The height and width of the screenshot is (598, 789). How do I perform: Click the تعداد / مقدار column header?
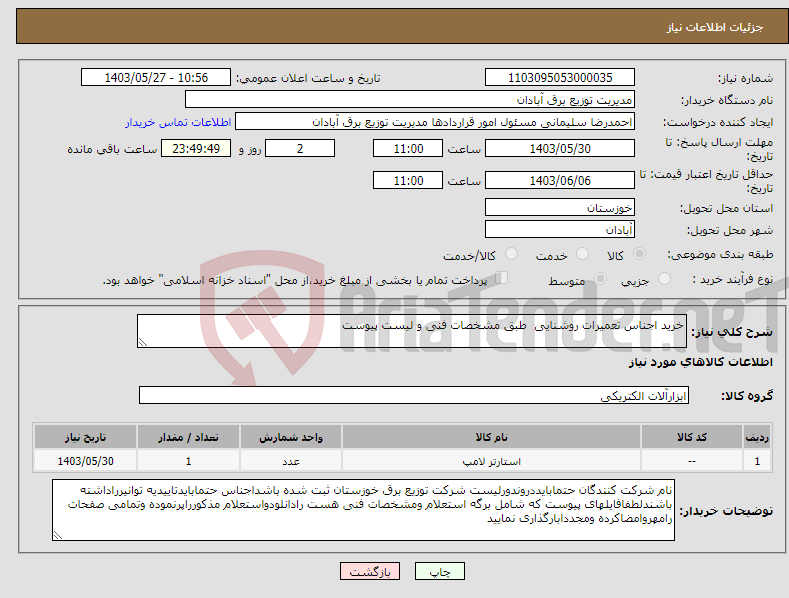188,437
